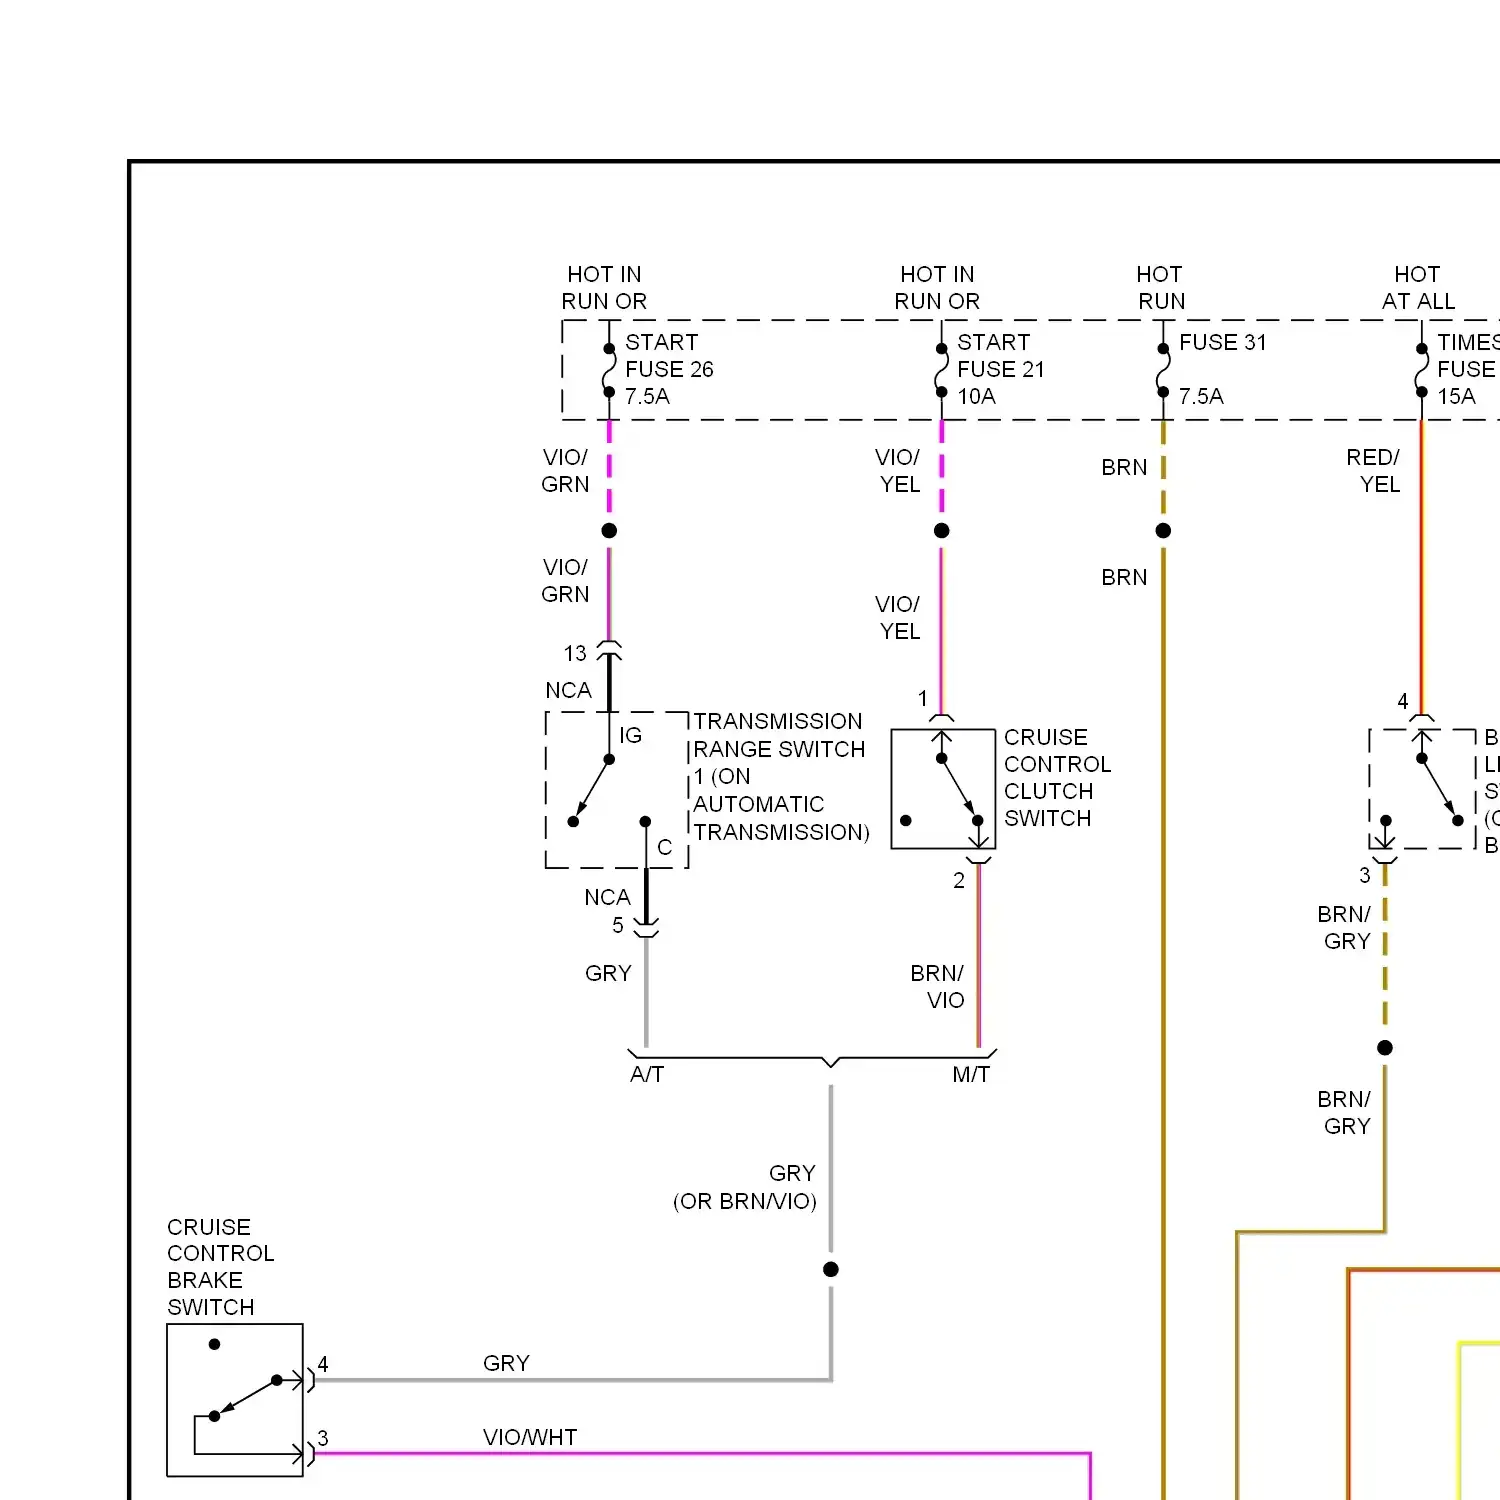Click the BRN/GRY label beside the dashed wire
Image resolution: width=1500 pixels, height=1500 pixels.
(1344, 928)
